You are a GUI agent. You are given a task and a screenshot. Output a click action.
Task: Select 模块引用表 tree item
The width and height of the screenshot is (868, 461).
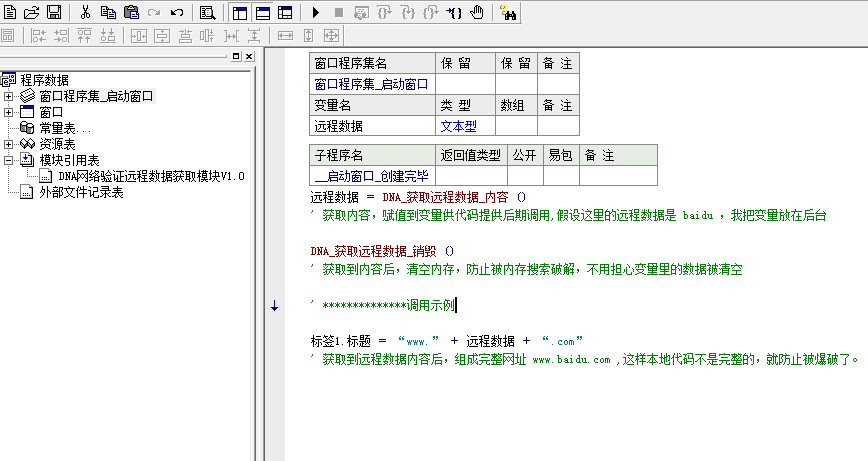[x=69, y=160]
